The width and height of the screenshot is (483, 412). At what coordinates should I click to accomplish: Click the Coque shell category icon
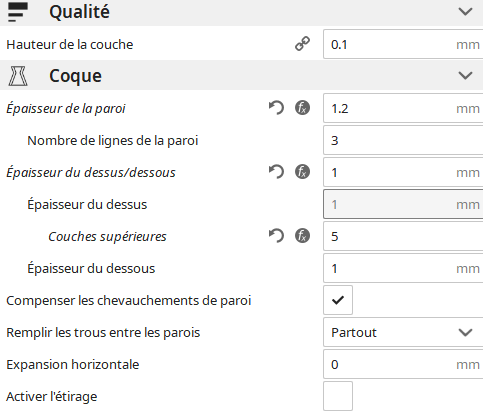(x=18, y=76)
